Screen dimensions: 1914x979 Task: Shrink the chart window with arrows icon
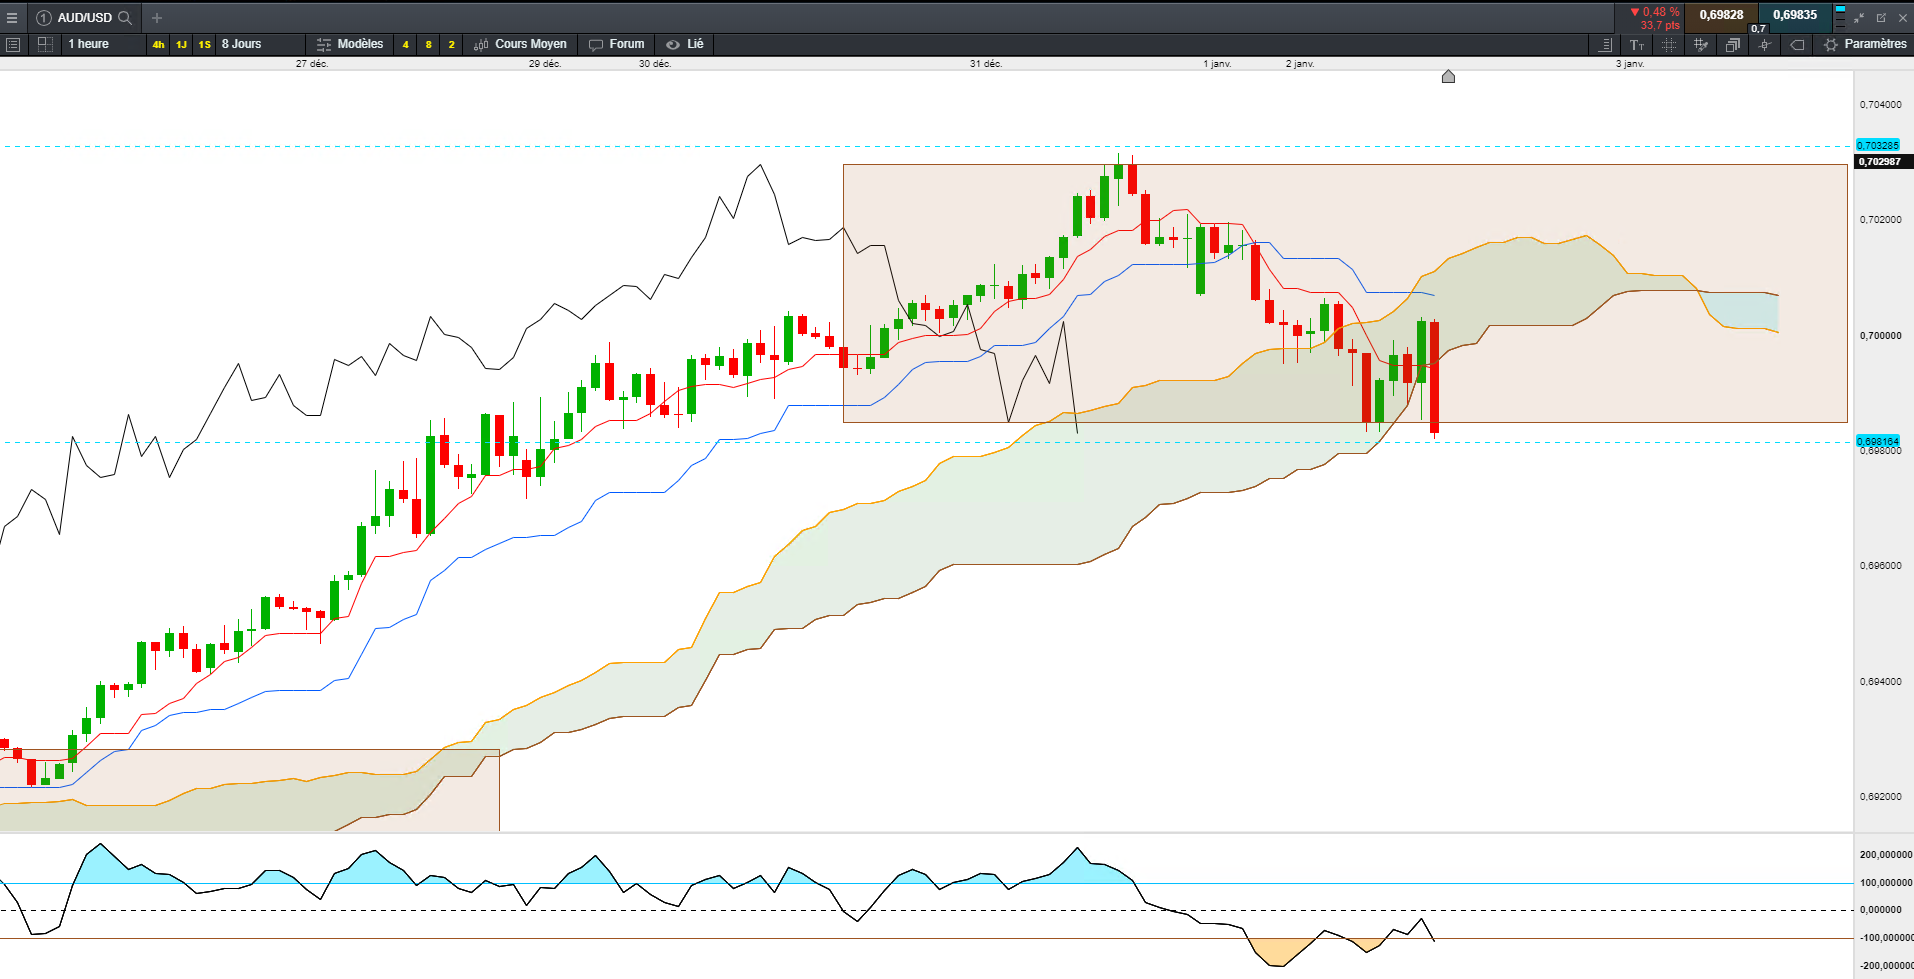pos(1859,18)
